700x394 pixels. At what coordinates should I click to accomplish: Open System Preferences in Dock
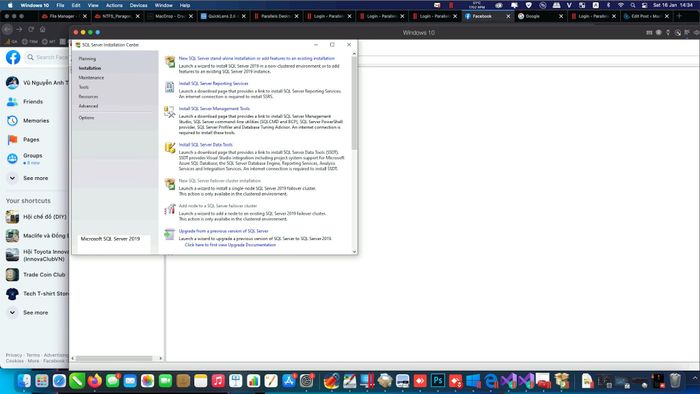tap(306, 381)
